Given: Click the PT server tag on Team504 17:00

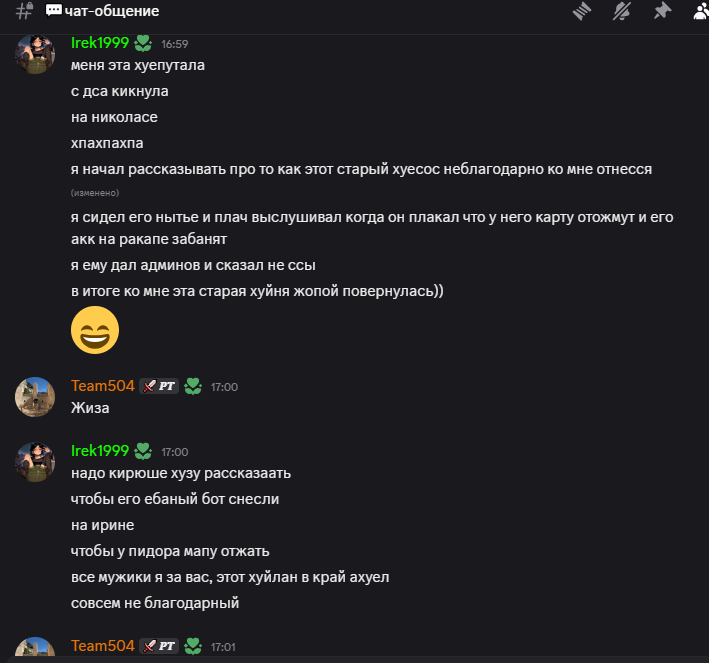Looking at the screenshot, I should (159, 386).
